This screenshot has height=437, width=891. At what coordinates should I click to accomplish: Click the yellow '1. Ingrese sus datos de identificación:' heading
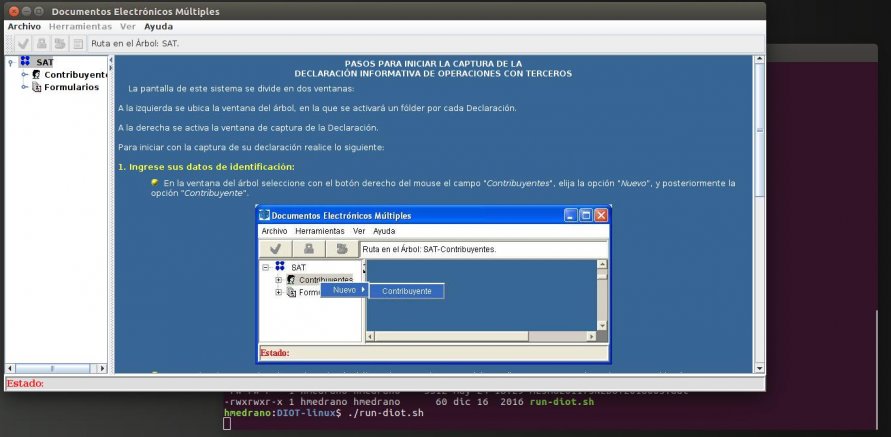[206, 167]
